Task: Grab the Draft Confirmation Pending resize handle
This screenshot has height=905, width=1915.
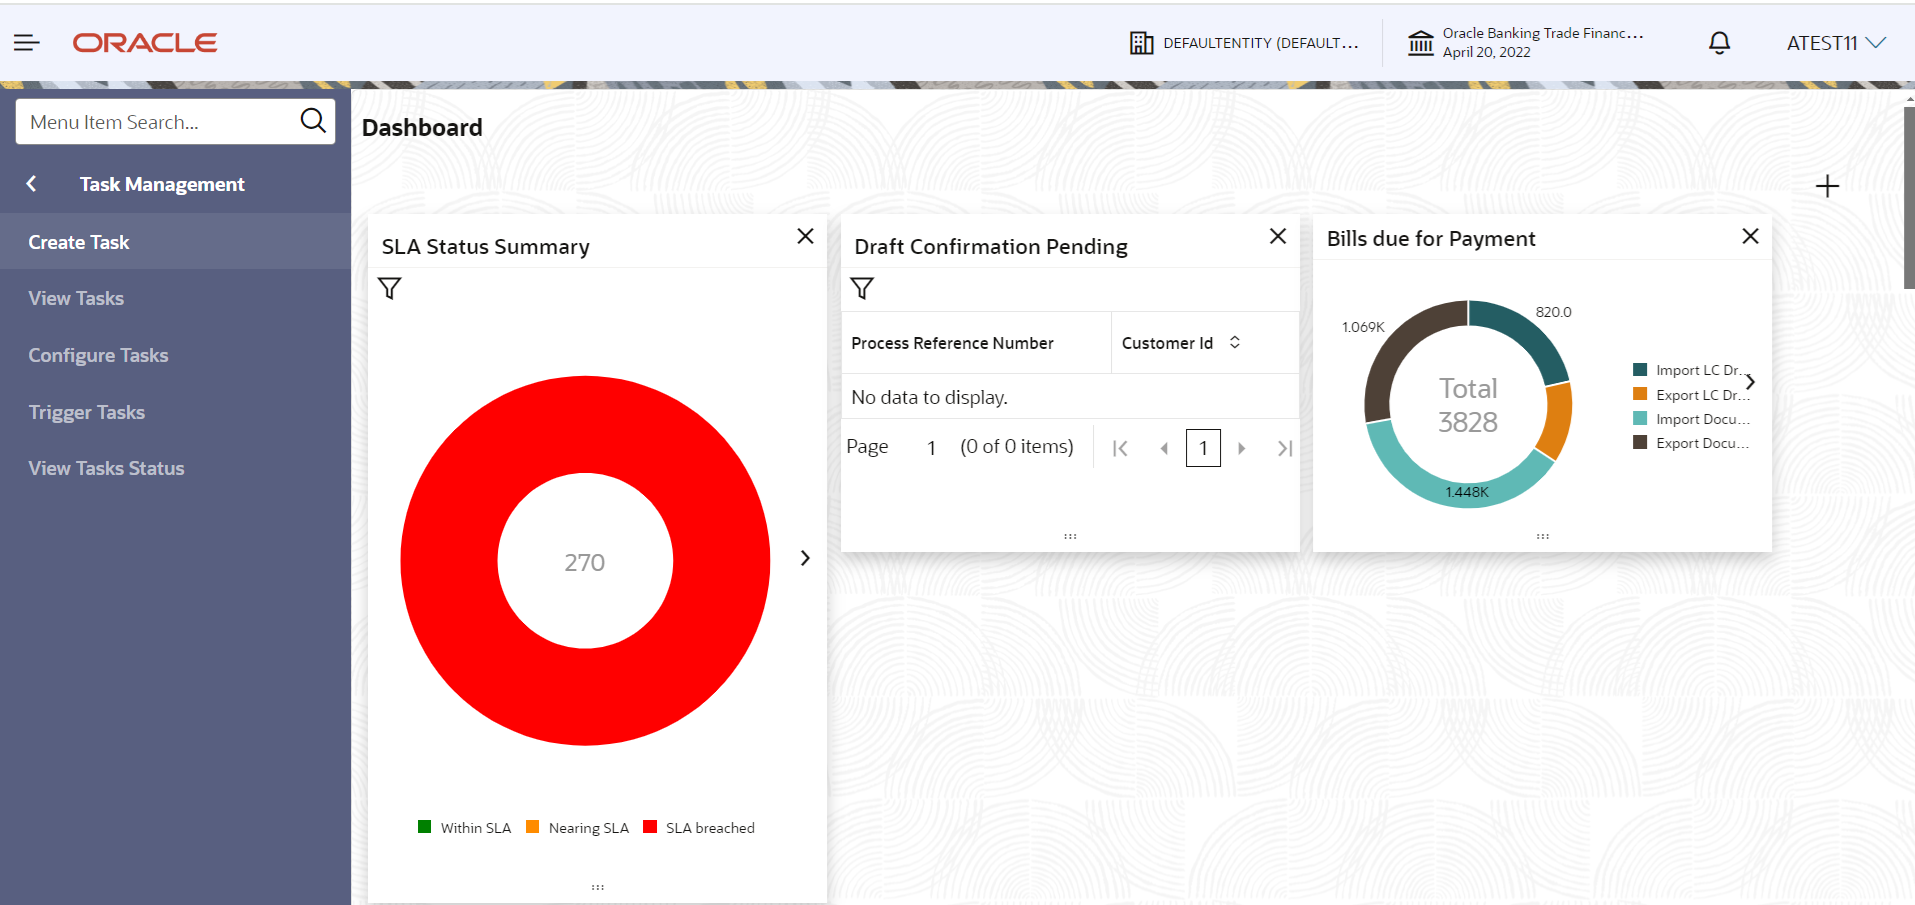Action: click(1070, 536)
